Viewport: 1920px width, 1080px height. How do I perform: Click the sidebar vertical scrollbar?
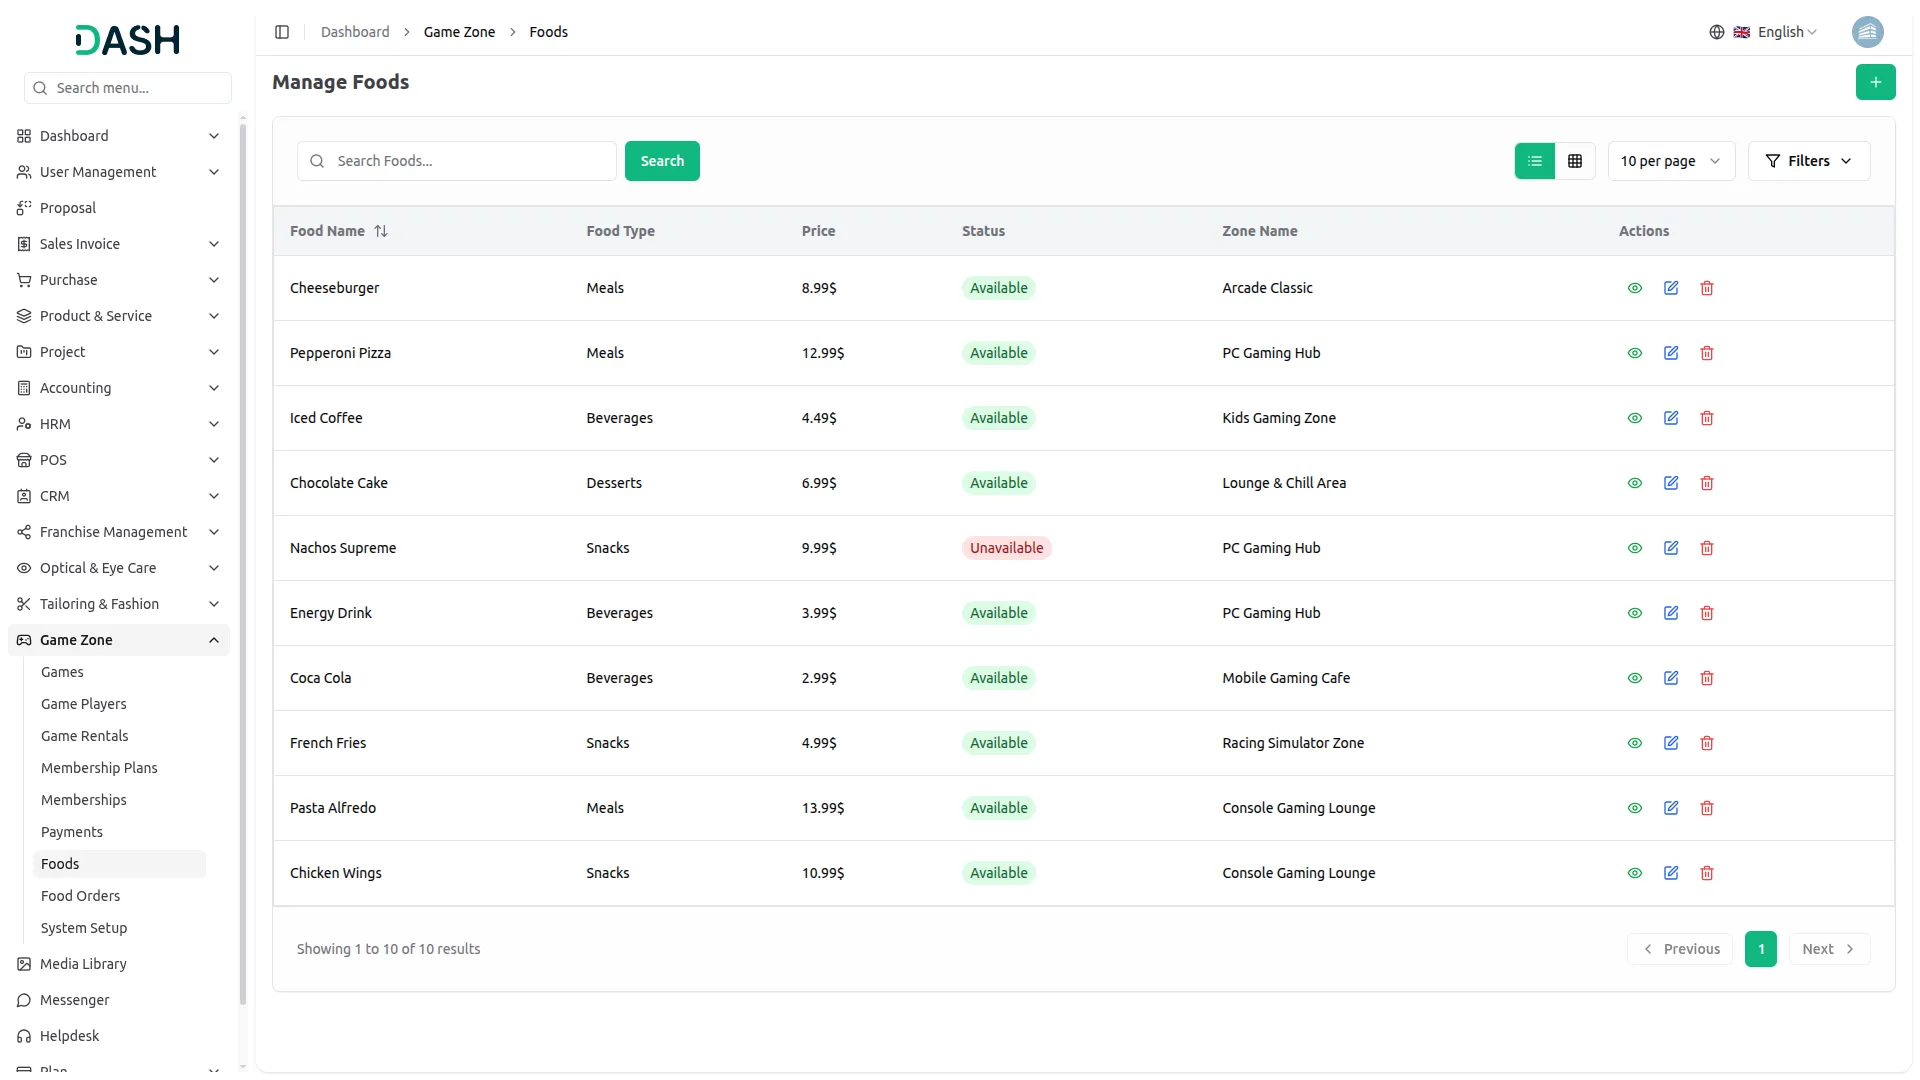(243, 560)
